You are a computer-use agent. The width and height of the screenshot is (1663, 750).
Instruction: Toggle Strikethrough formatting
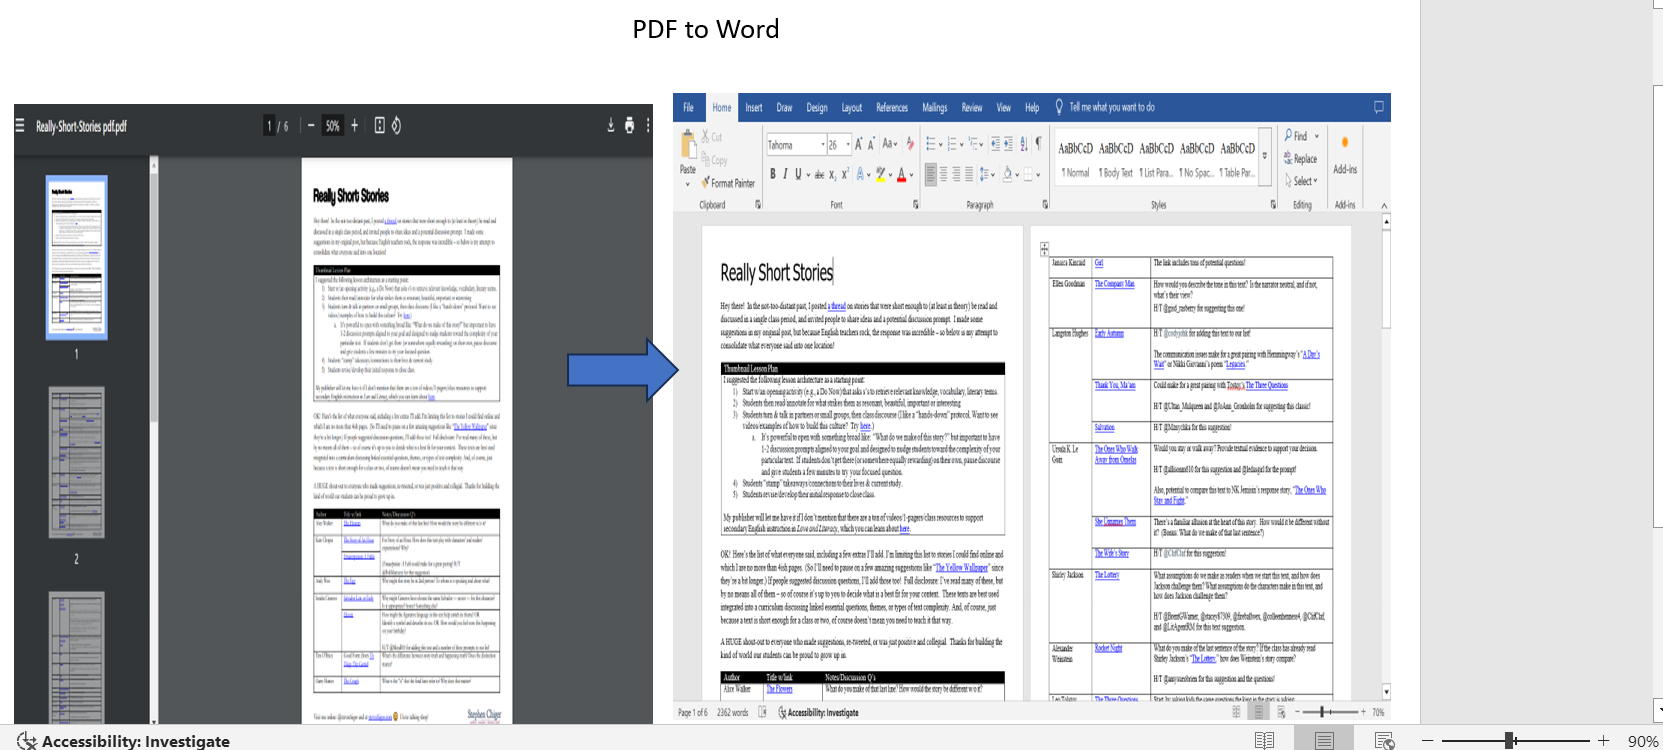coord(819,174)
